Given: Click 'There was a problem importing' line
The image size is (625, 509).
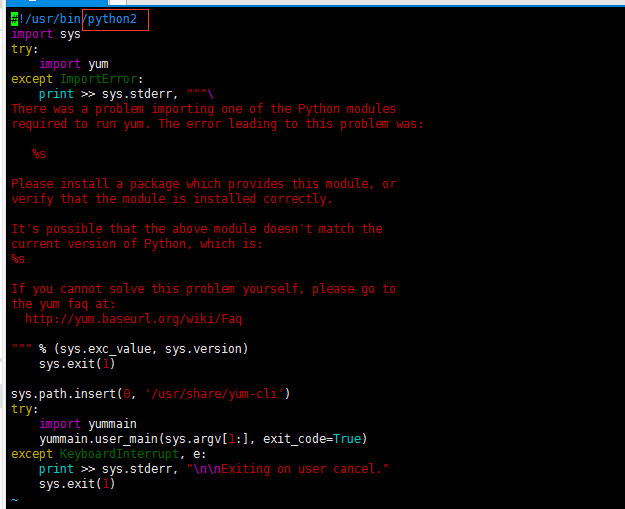Looking at the screenshot, I should (x=203, y=109).
